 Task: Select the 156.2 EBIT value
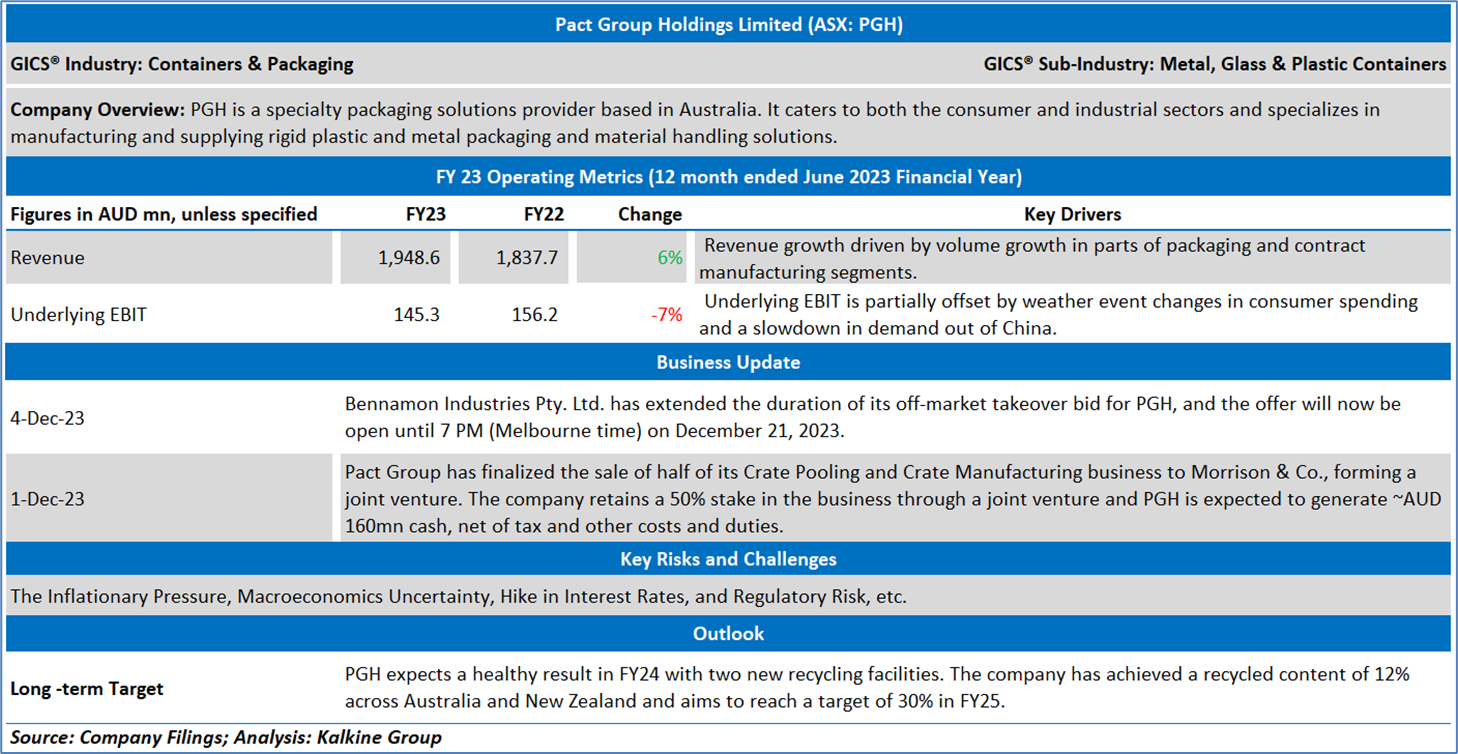pos(534,315)
